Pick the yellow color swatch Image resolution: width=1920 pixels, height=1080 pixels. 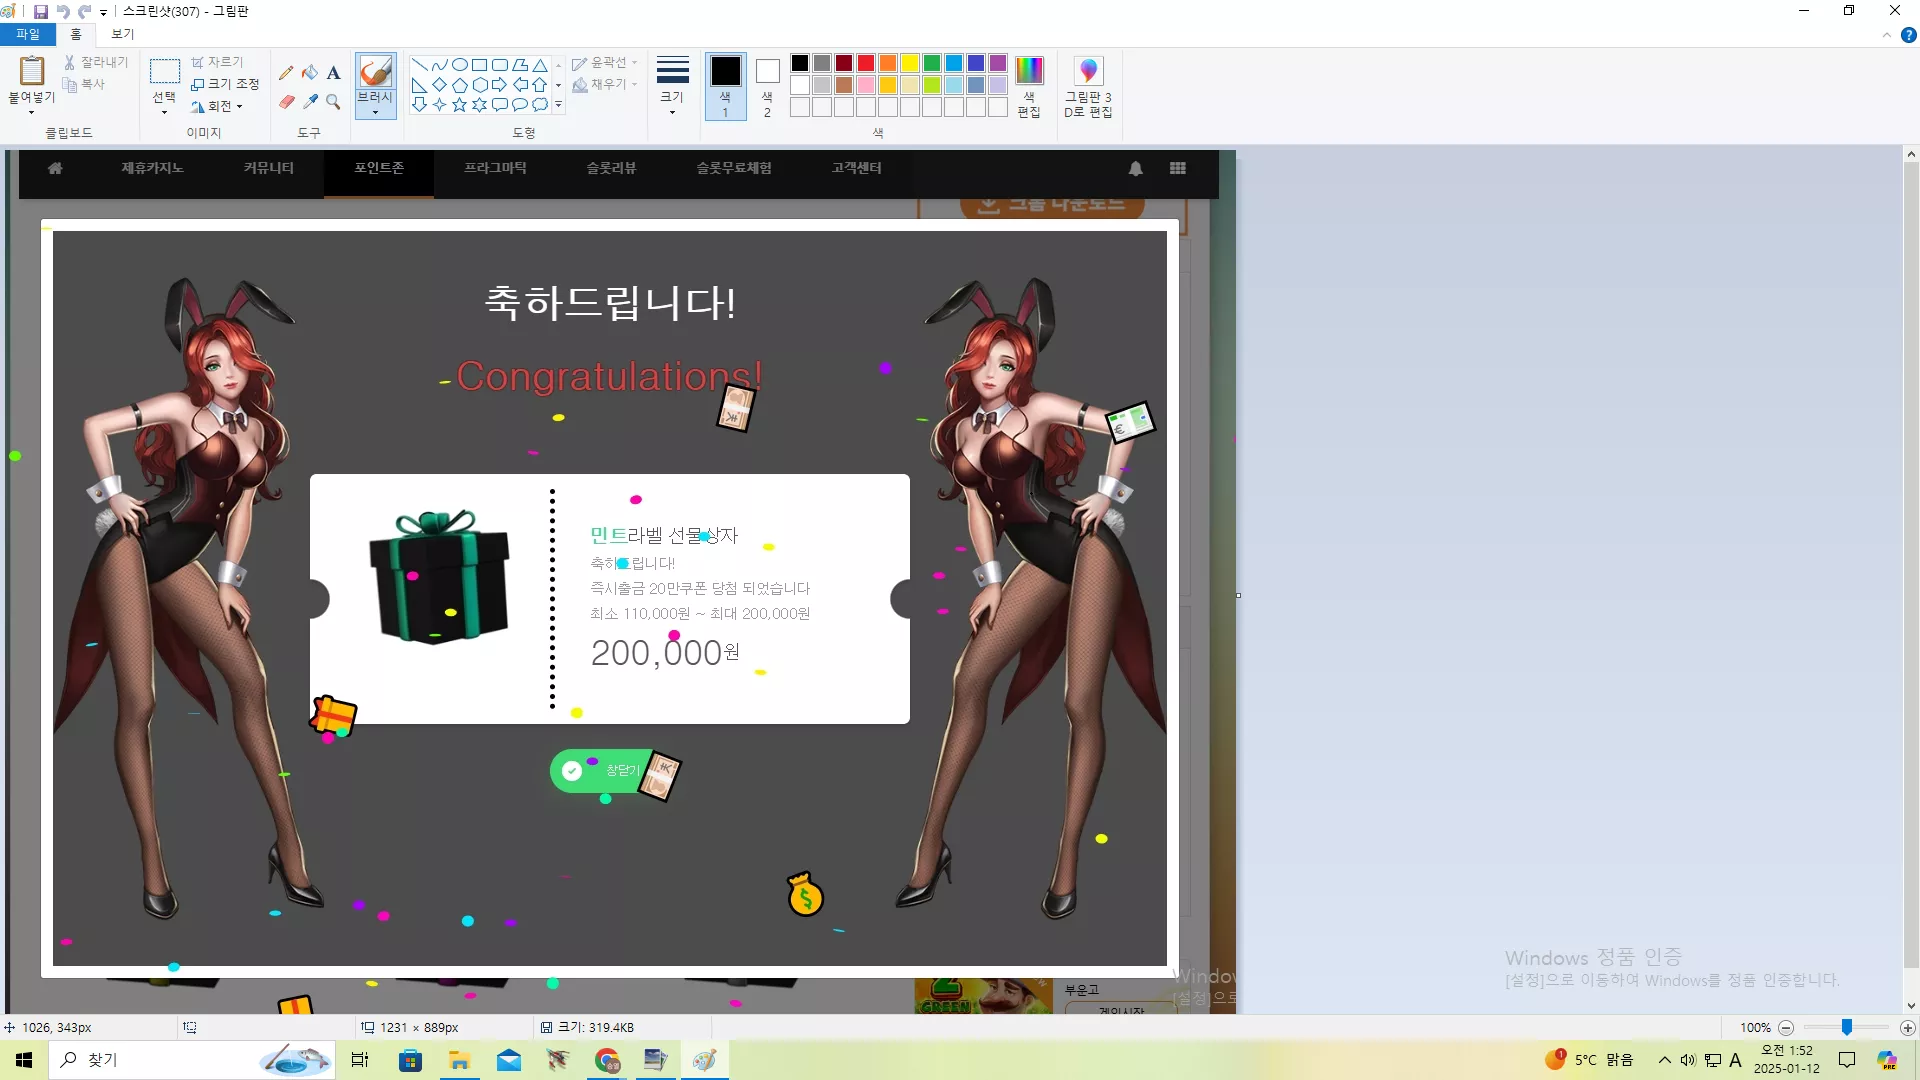pyautogui.click(x=910, y=63)
